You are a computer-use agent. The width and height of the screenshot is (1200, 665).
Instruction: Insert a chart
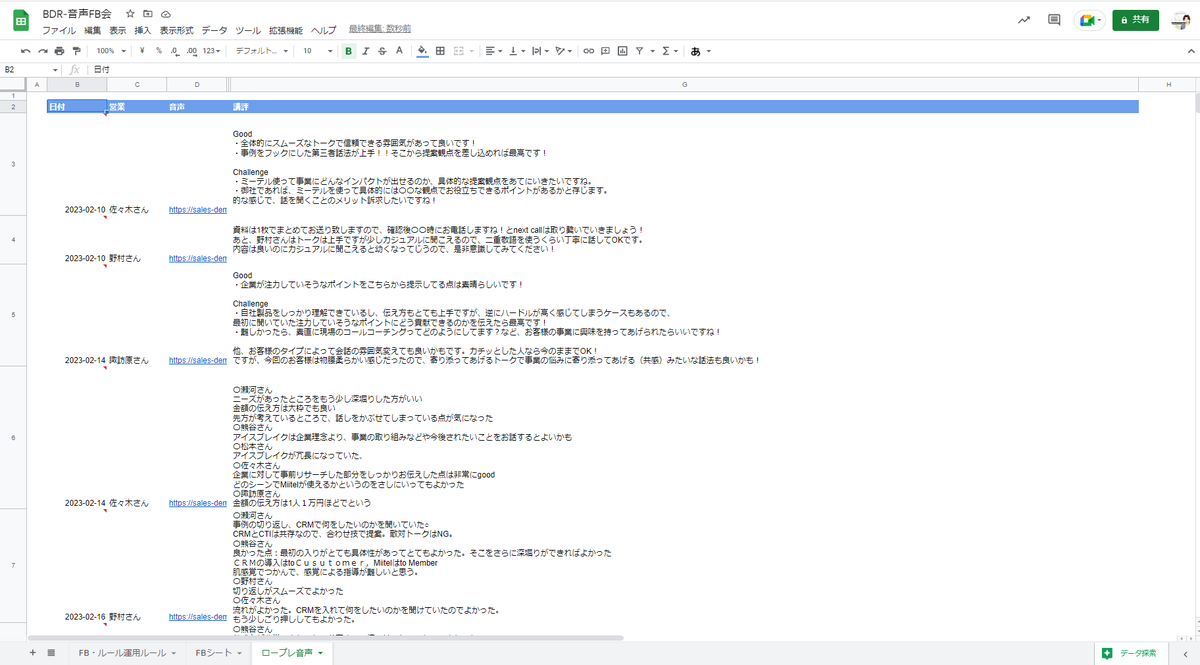[x=623, y=50]
